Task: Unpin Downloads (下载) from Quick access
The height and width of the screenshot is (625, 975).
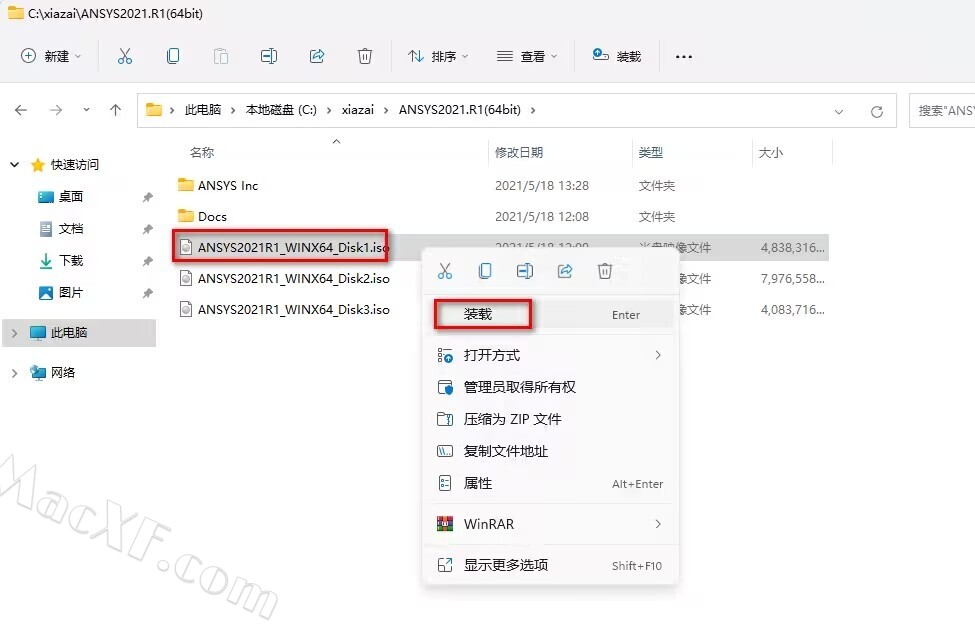Action: [147, 261]
